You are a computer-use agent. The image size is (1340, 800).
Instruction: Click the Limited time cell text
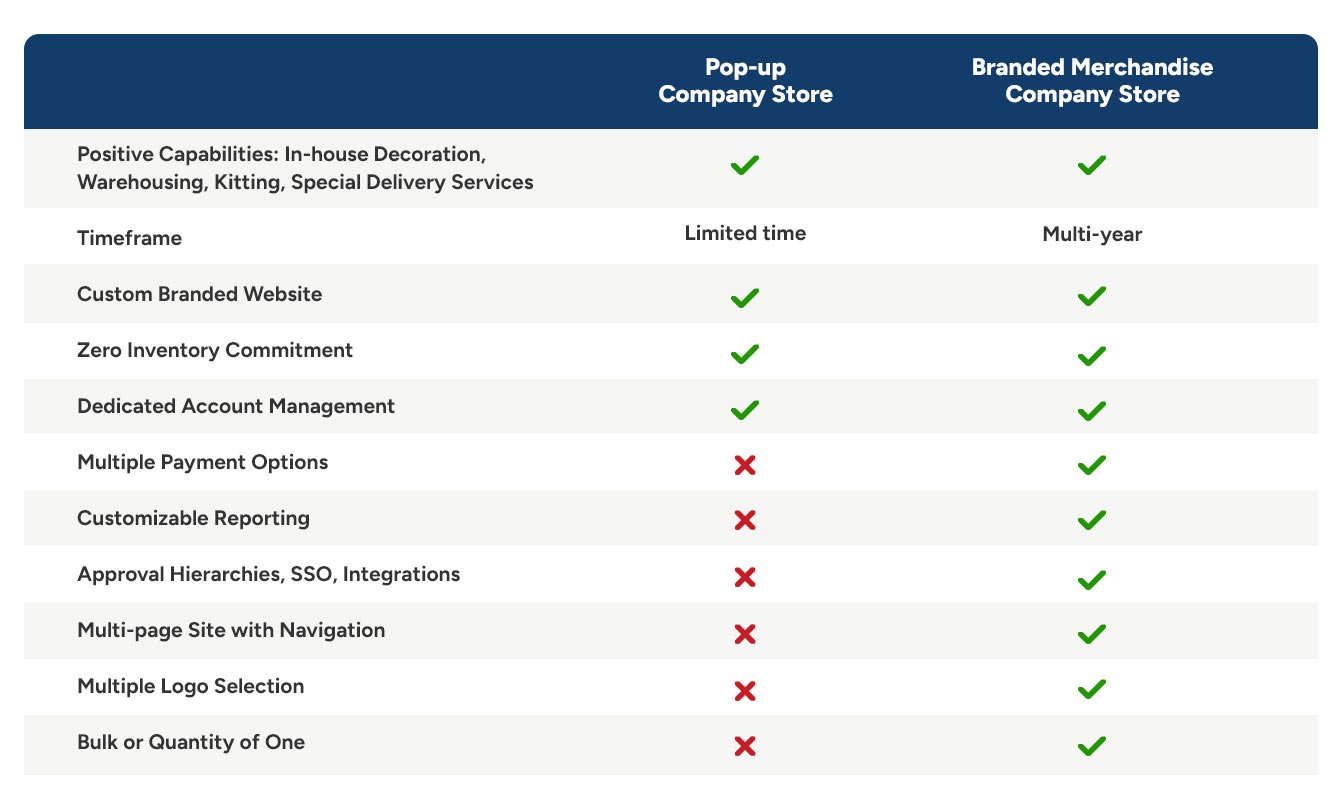click(745, 233)
